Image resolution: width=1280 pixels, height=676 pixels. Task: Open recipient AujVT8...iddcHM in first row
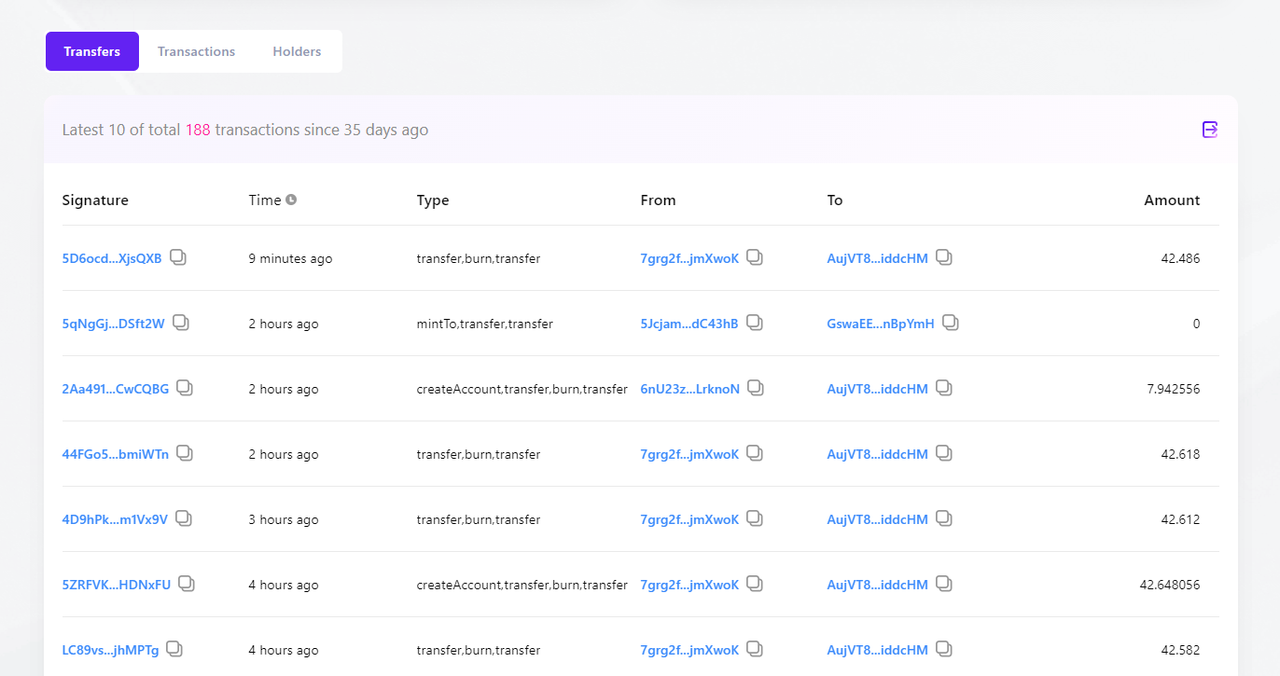[877, 258]
